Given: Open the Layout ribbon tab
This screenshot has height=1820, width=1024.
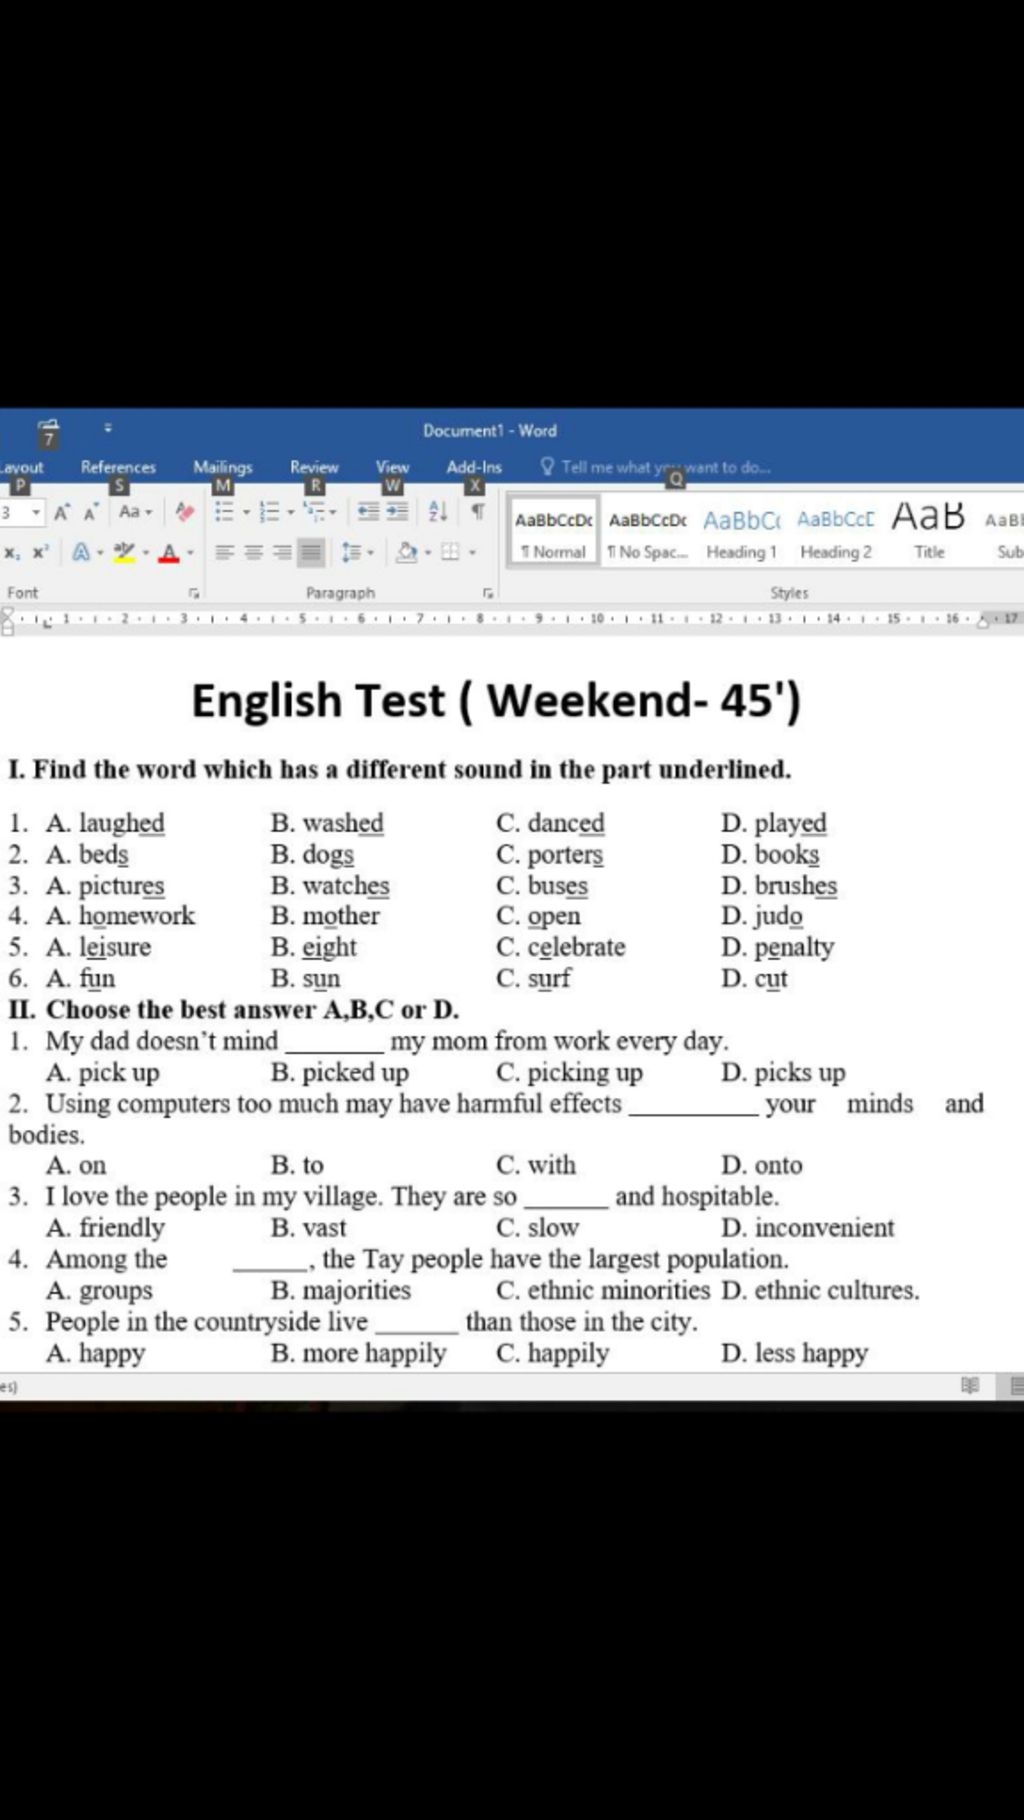Looking at the screenshot, I should [x=21, y=467].
